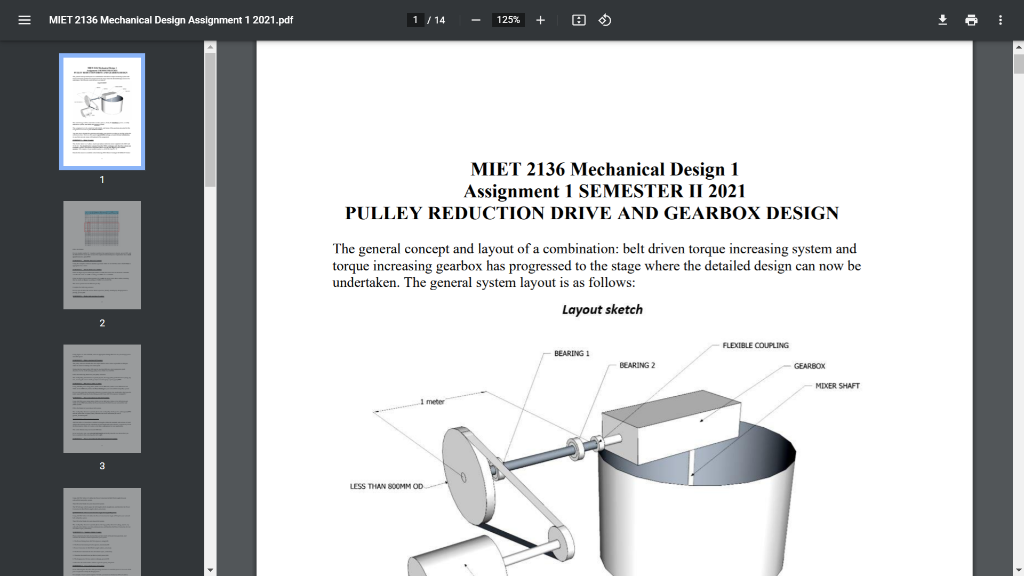Screen dimensions: 1024x576
Task: Click the MIET 2136 heading text
Action: [605, 169]
